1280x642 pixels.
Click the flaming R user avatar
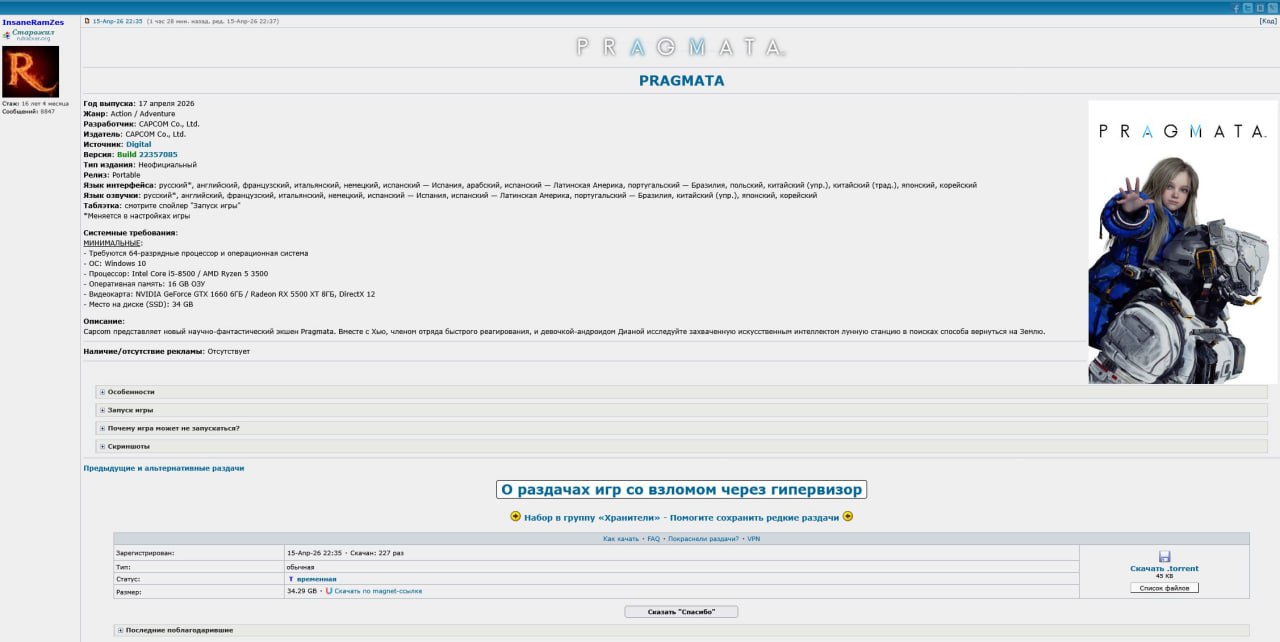coord(30,71)
